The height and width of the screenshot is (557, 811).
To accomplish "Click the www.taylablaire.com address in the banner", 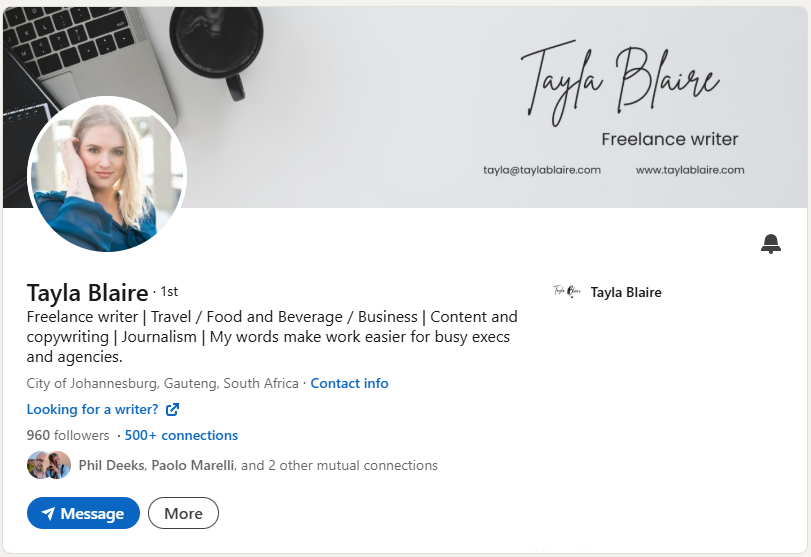I will pos(690,170).
